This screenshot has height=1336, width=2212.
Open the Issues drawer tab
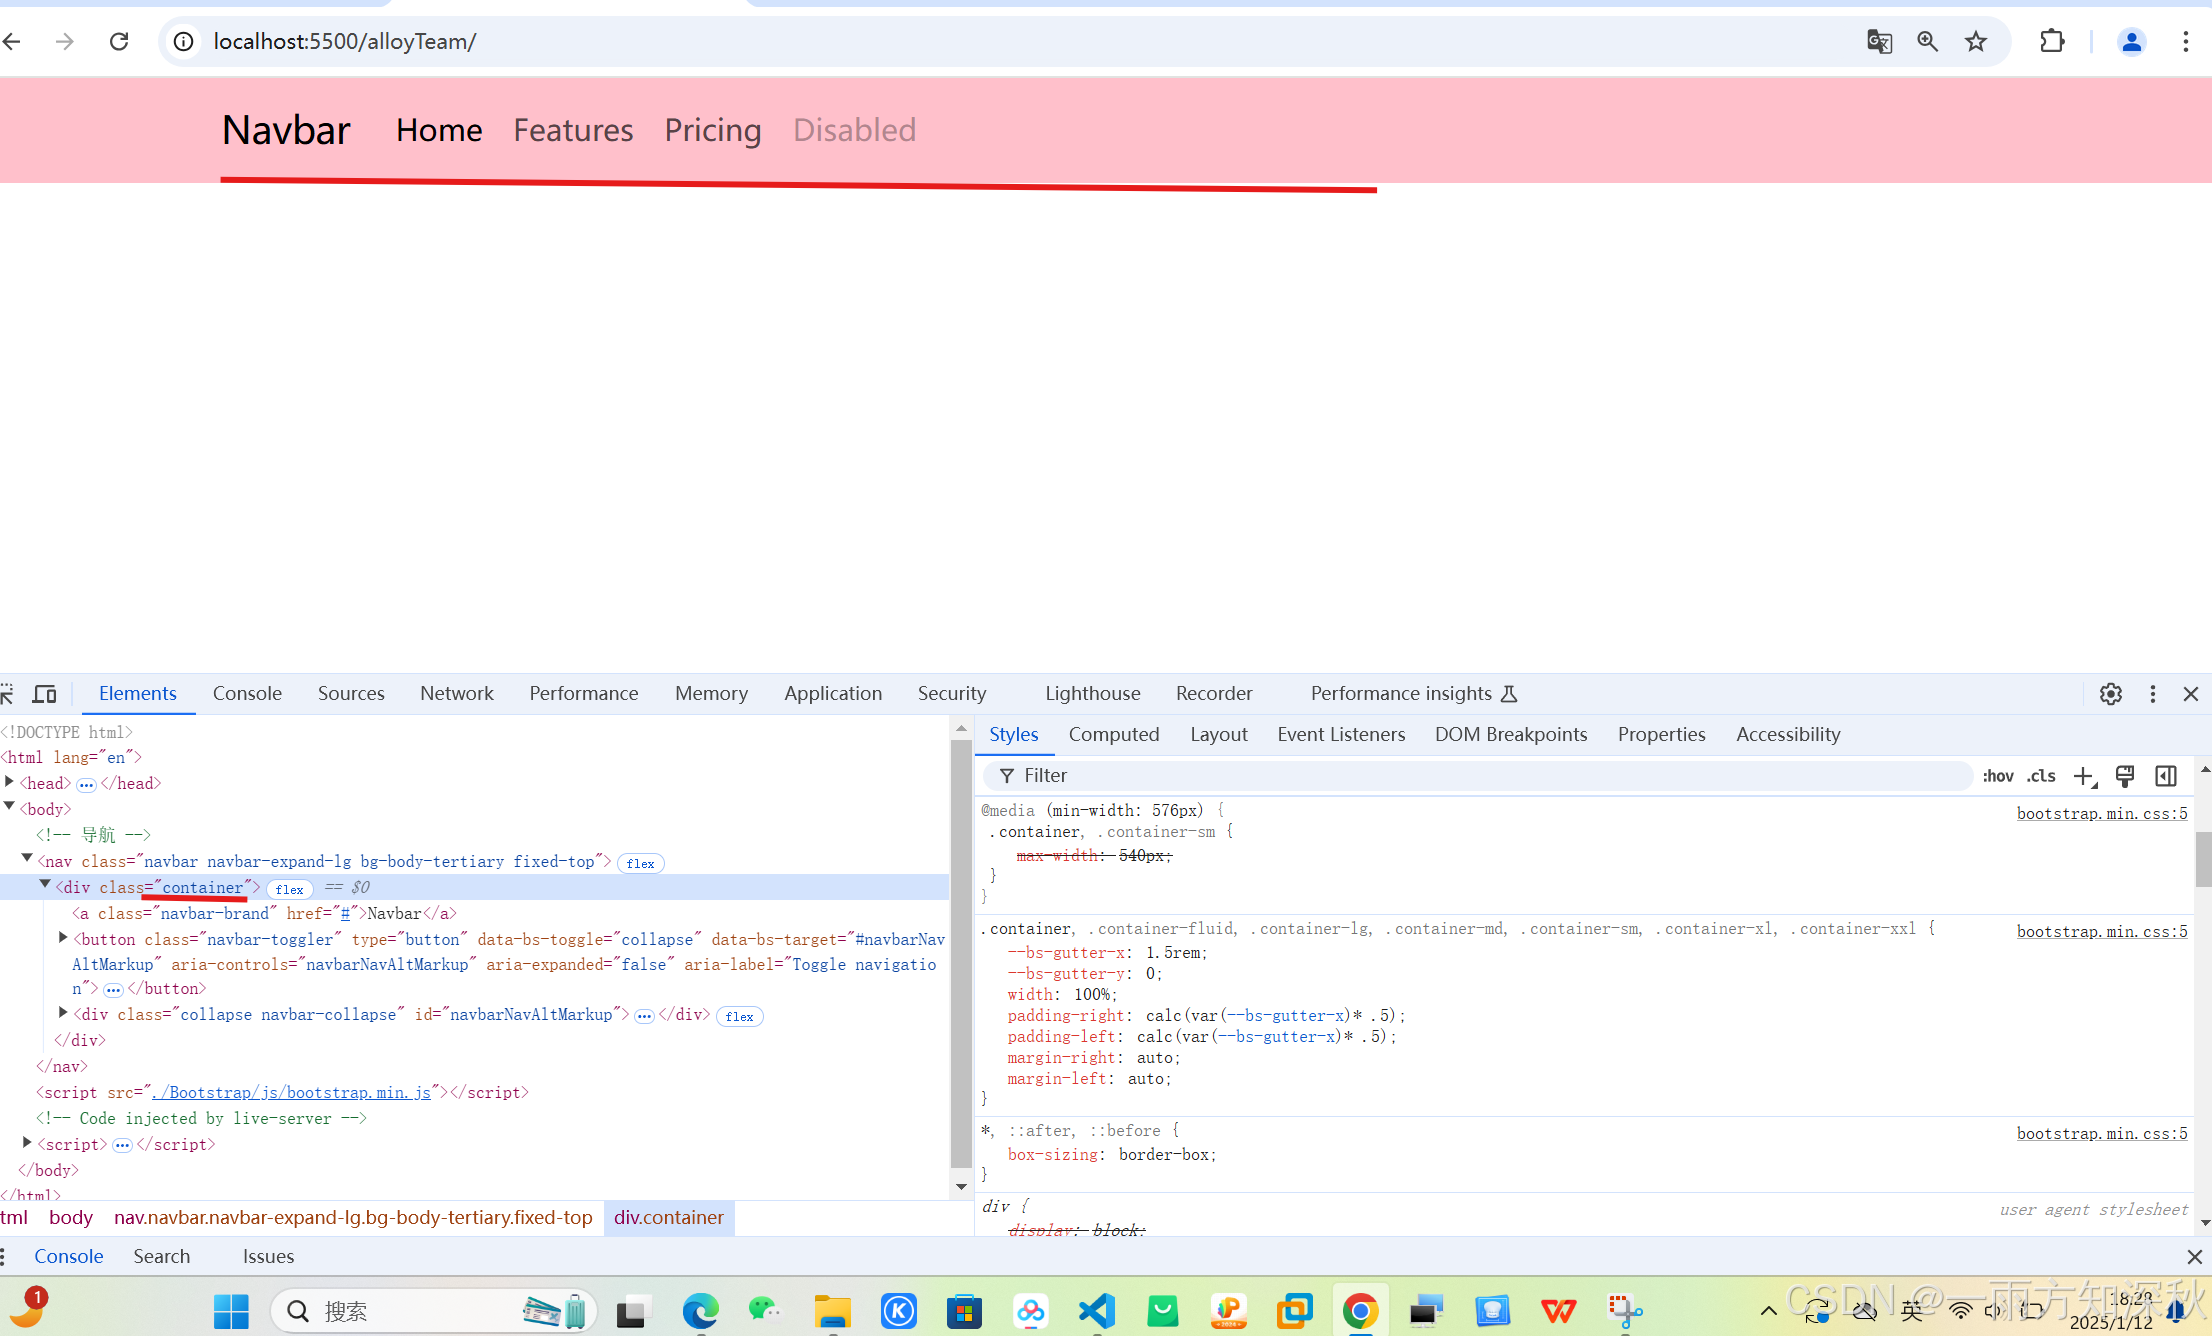(268, 1256)
